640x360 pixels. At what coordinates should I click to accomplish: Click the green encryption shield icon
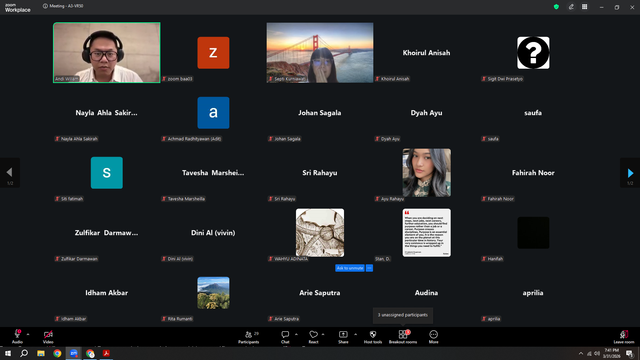point(556,7)
